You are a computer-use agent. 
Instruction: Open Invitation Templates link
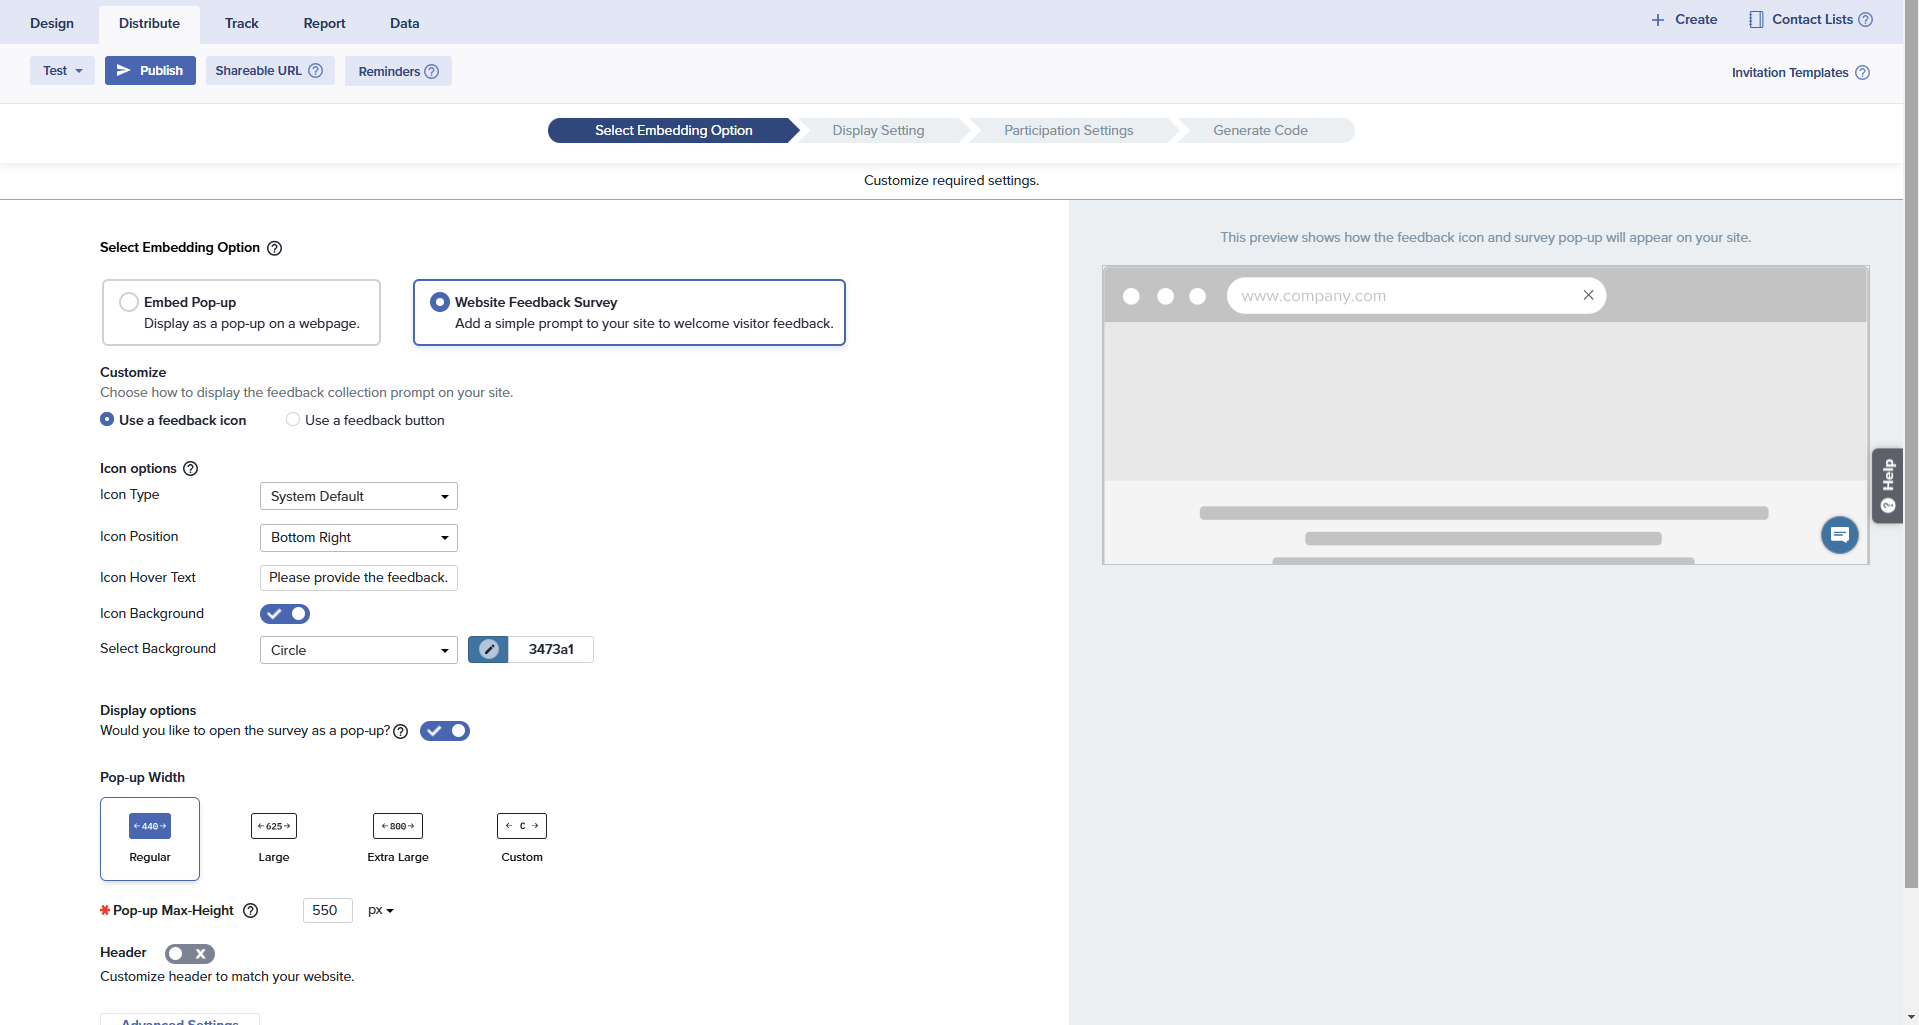click(x=1789, y=73)
